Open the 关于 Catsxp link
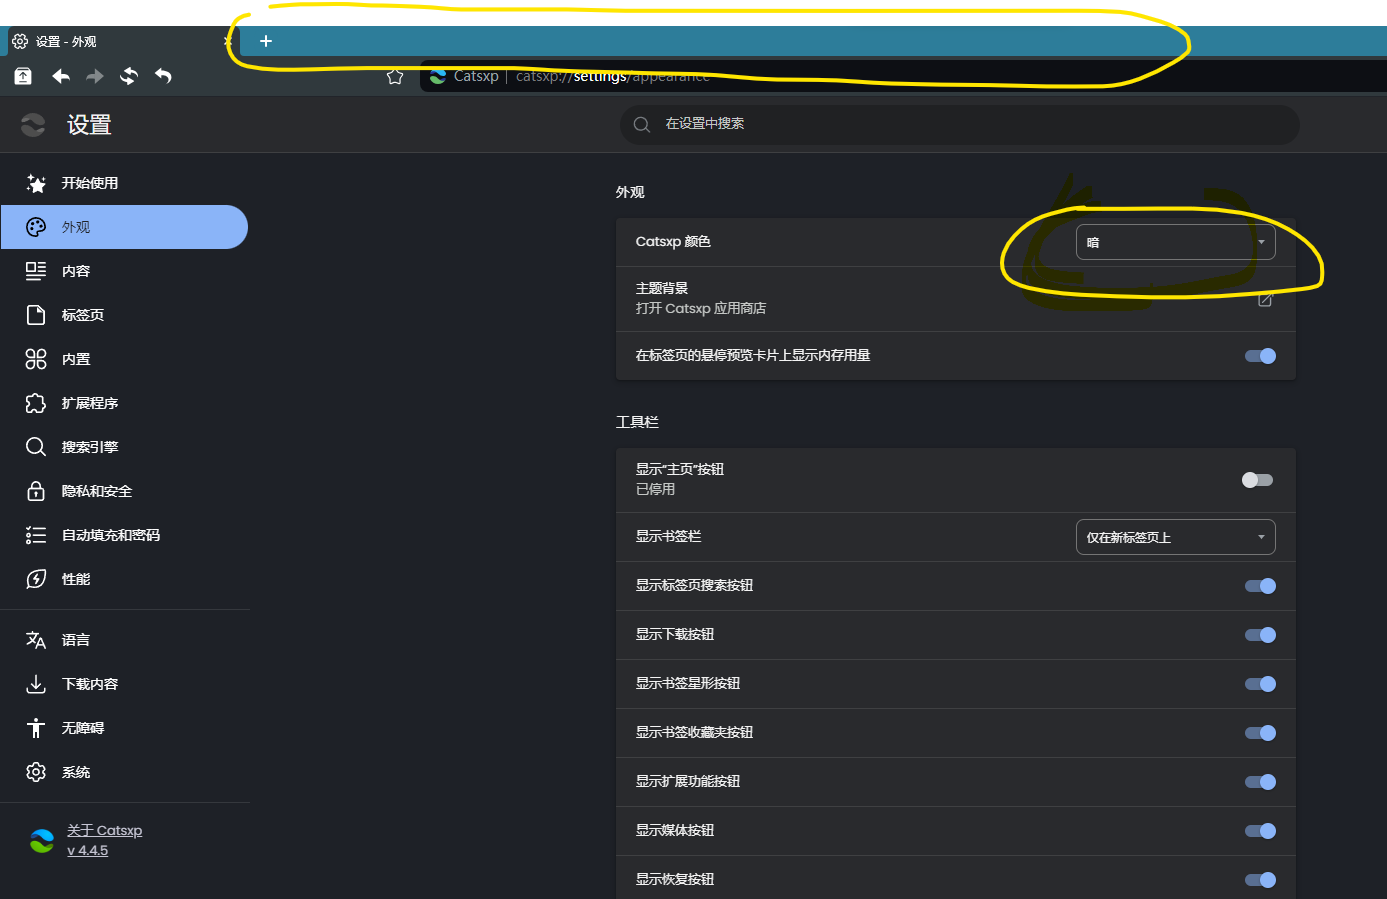This screenshot has height=899, width=1387. [x=104, y=830]
